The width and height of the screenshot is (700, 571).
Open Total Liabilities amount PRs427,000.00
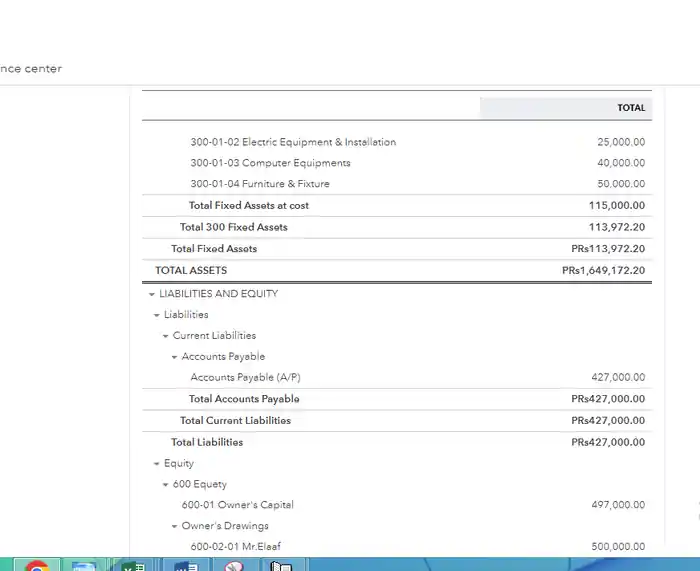(608, 442)
